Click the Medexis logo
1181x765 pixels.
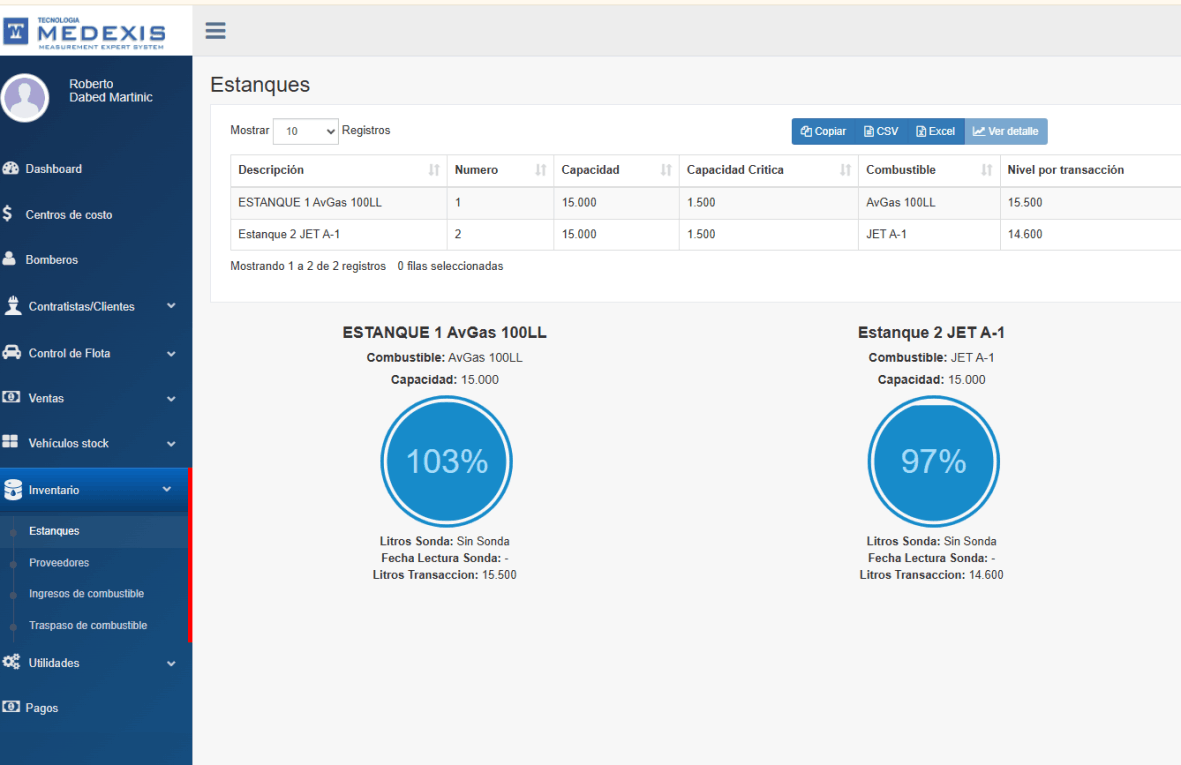click(95, 30)
